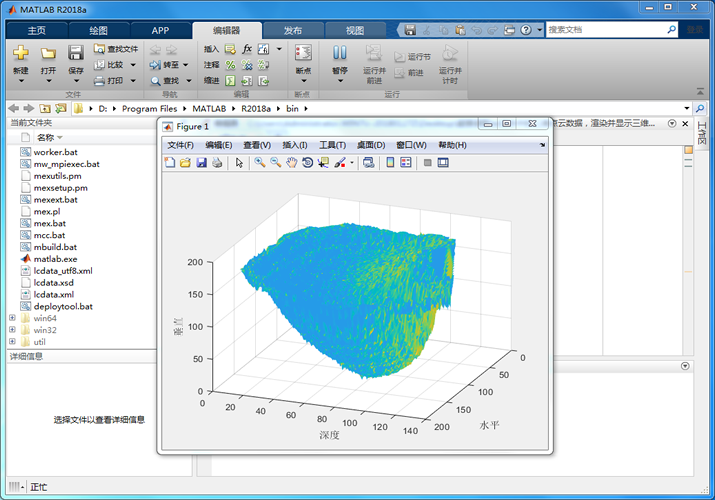Viewport: 715px width, 500px height.
Task: Click the Find (查找) magnifier button
Action: tap(164, 81)
